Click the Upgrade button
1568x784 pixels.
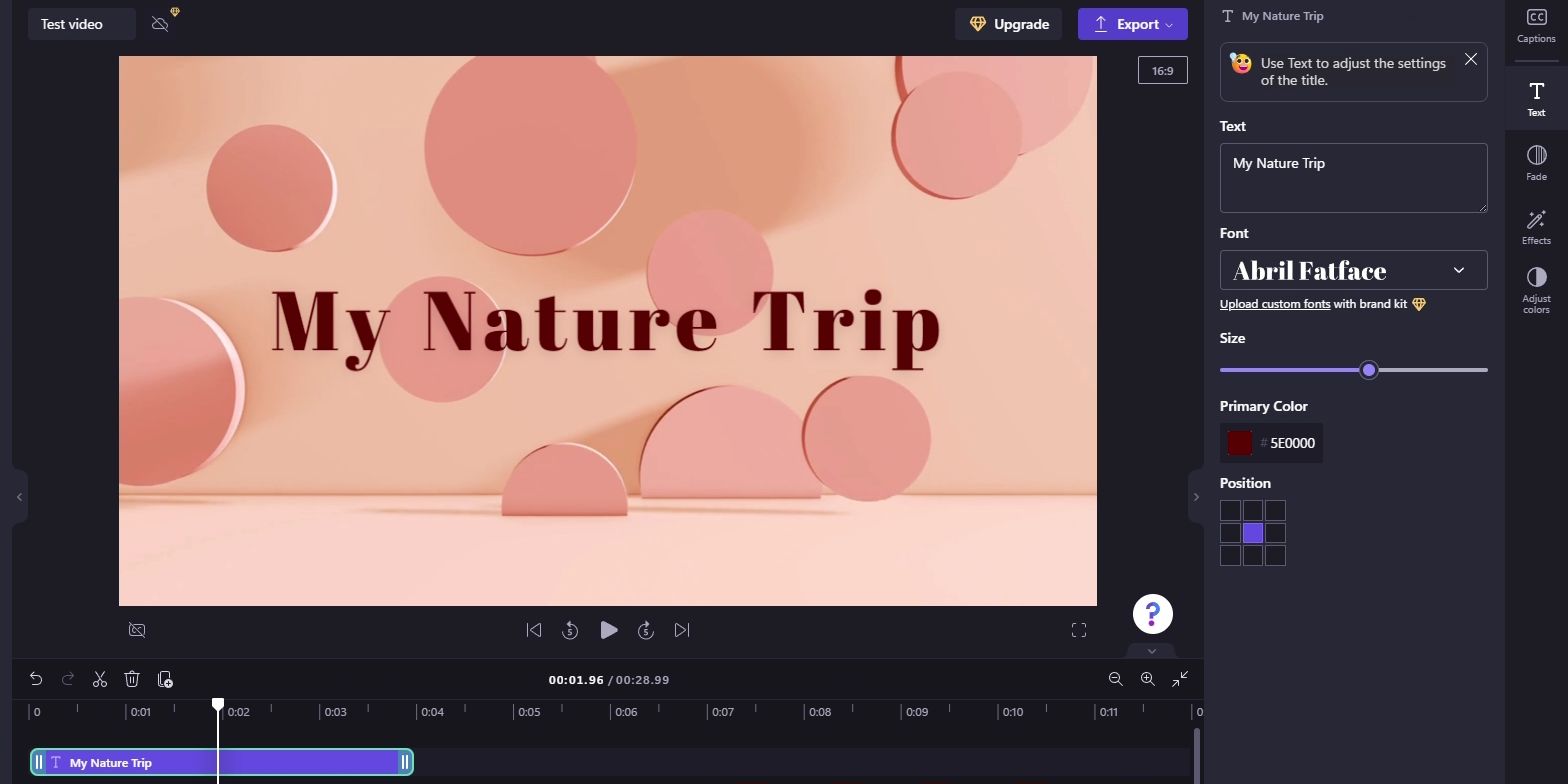1008,24
